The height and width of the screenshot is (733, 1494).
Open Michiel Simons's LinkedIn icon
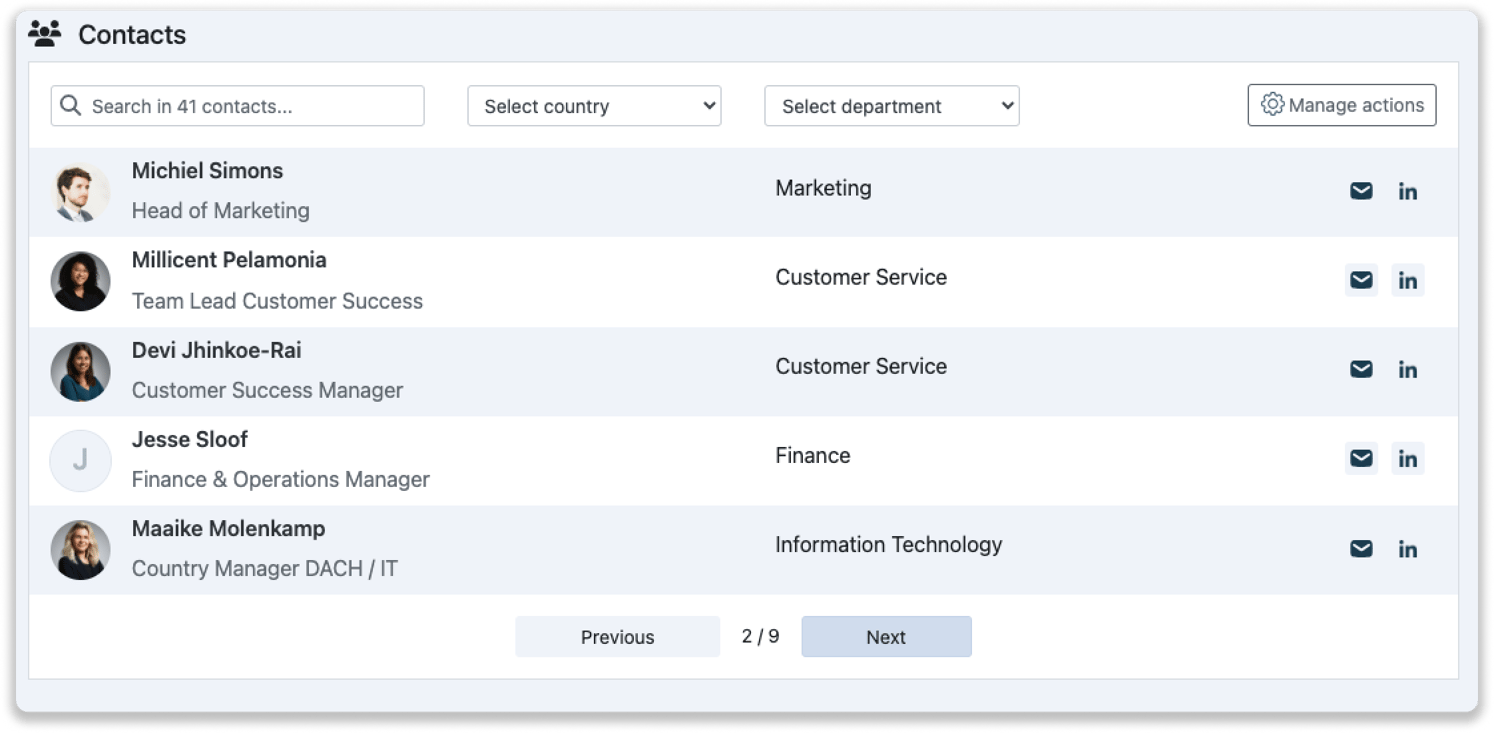[x=1408, y=190]
